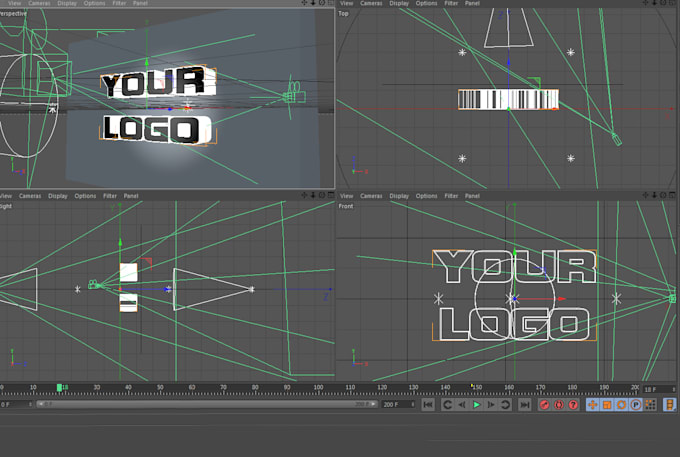Jump to the start of the animation
The height and width of the screenshot is (457, 680).
pos(428,405)
